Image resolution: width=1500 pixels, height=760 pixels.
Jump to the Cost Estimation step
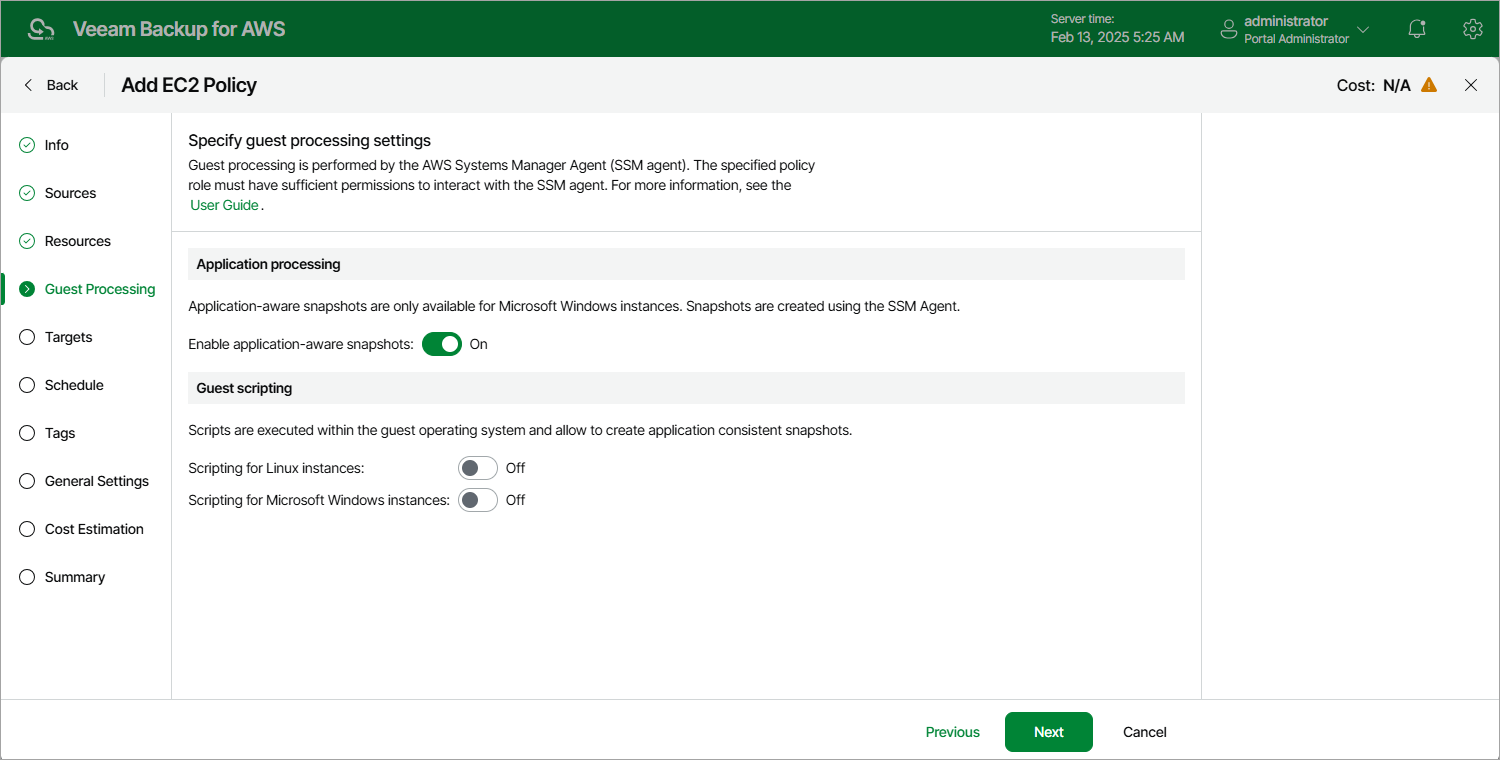point(94,529)
